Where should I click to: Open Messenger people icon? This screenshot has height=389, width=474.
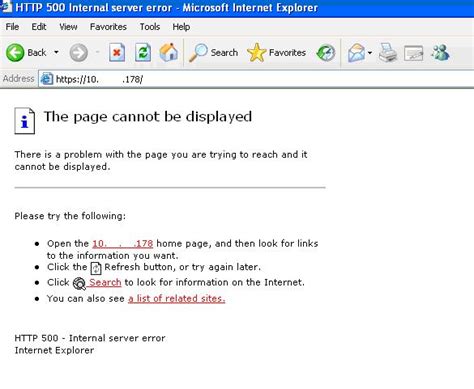440,53
